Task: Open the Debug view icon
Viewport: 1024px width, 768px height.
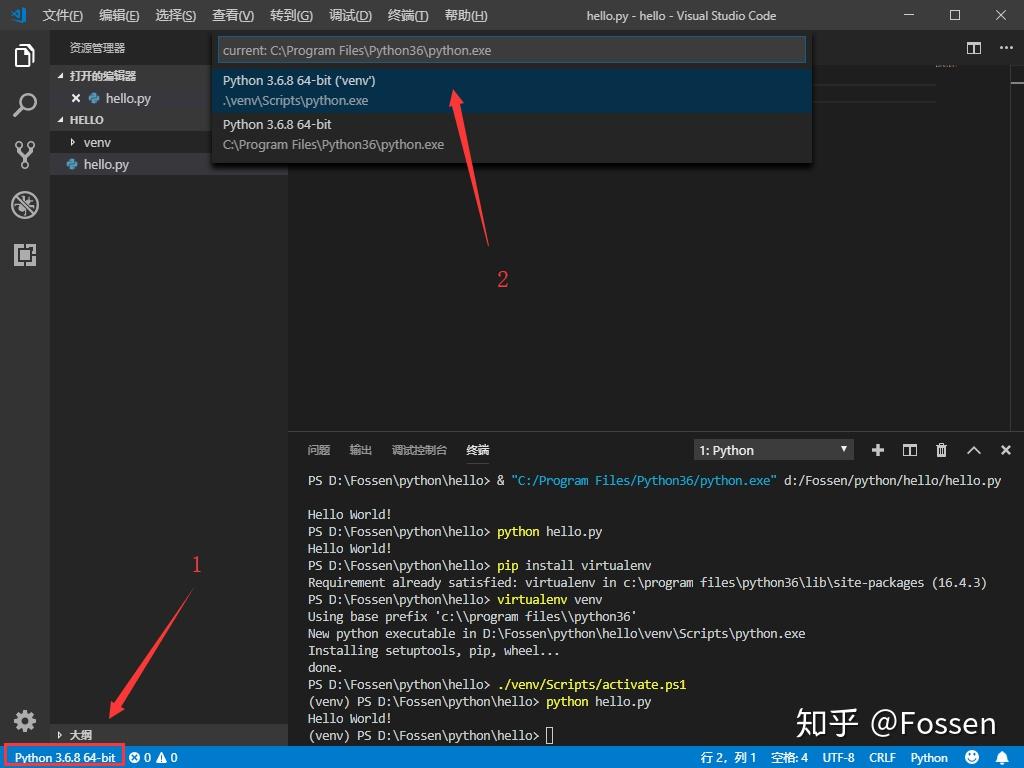Action: 25,205
